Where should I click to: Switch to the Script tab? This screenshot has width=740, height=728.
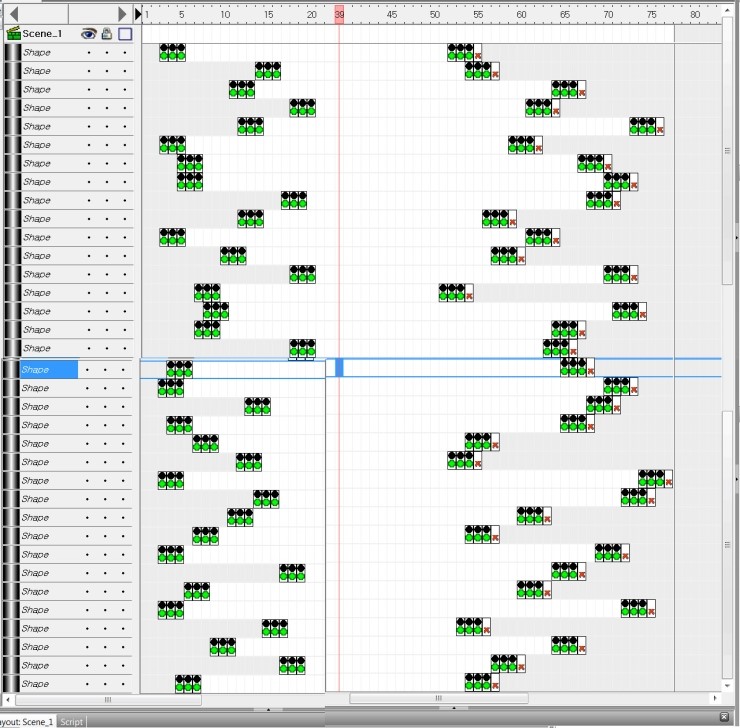[x=71, y=721]
